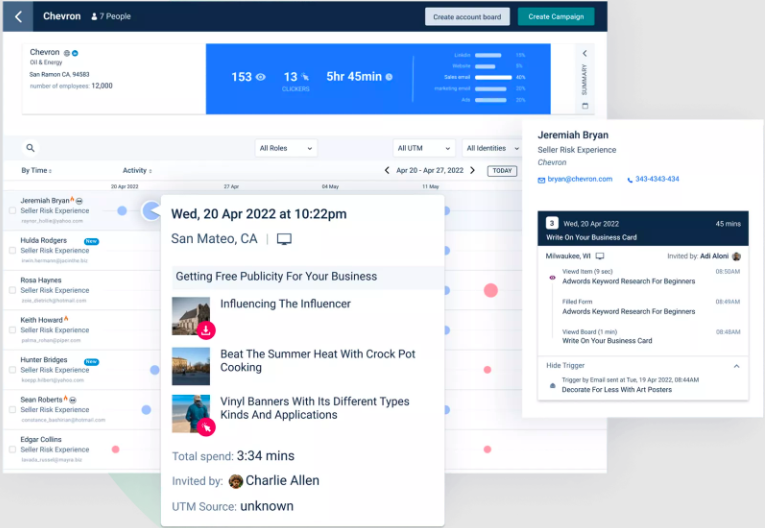Open the bryan@chevron.com email link
Viewport: 765px width, 528px height.
(580, 179)
